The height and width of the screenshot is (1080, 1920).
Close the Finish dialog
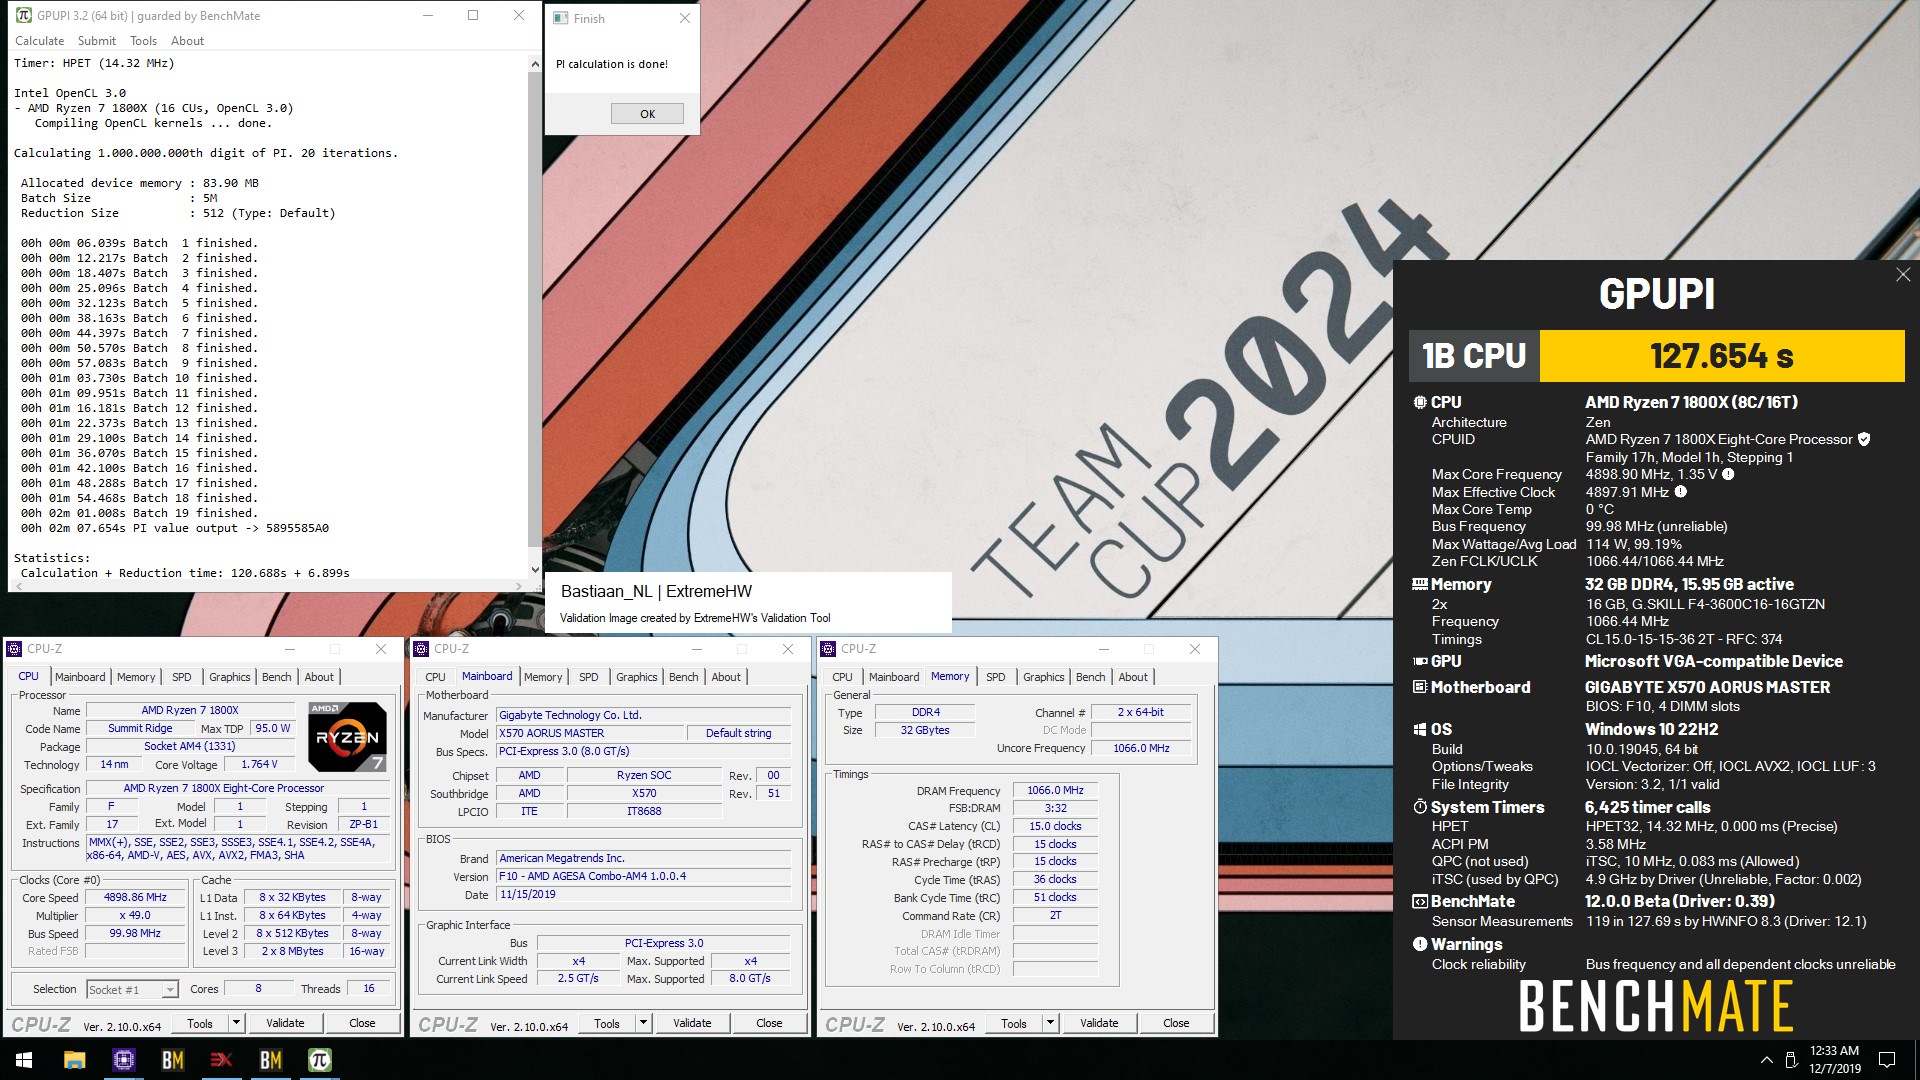684,18
